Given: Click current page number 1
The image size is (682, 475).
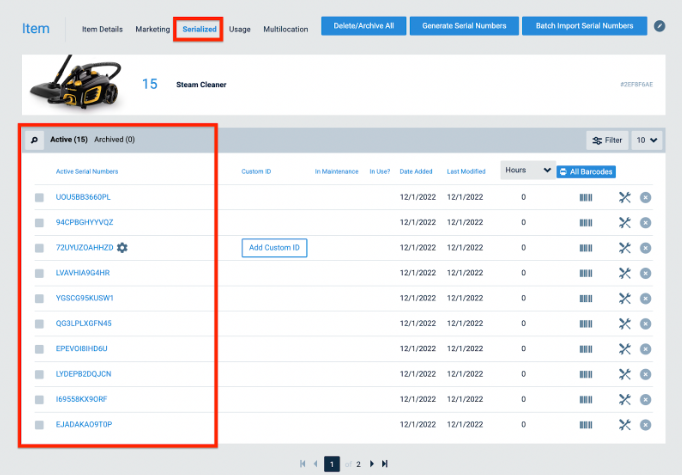Looking at the screenshot, I should click(332, 464).
